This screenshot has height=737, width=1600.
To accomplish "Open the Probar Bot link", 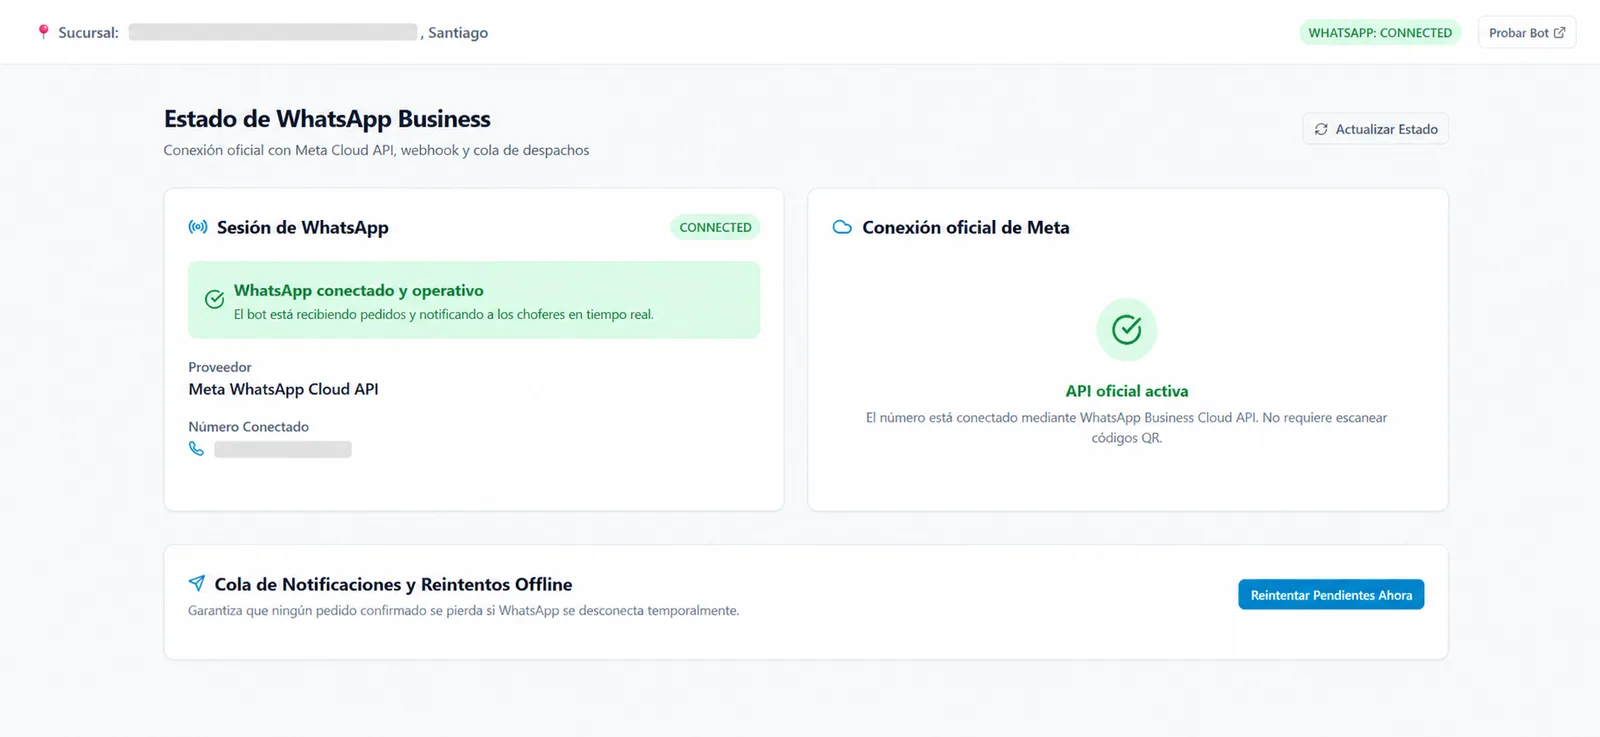I will pyautogui.click(x=1526, y=32).
